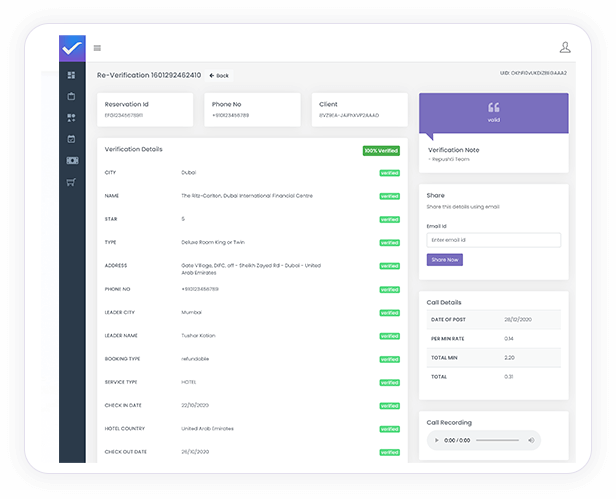
Task: Open the dashboard grid sidebar icon
Action: pos(72,75)
